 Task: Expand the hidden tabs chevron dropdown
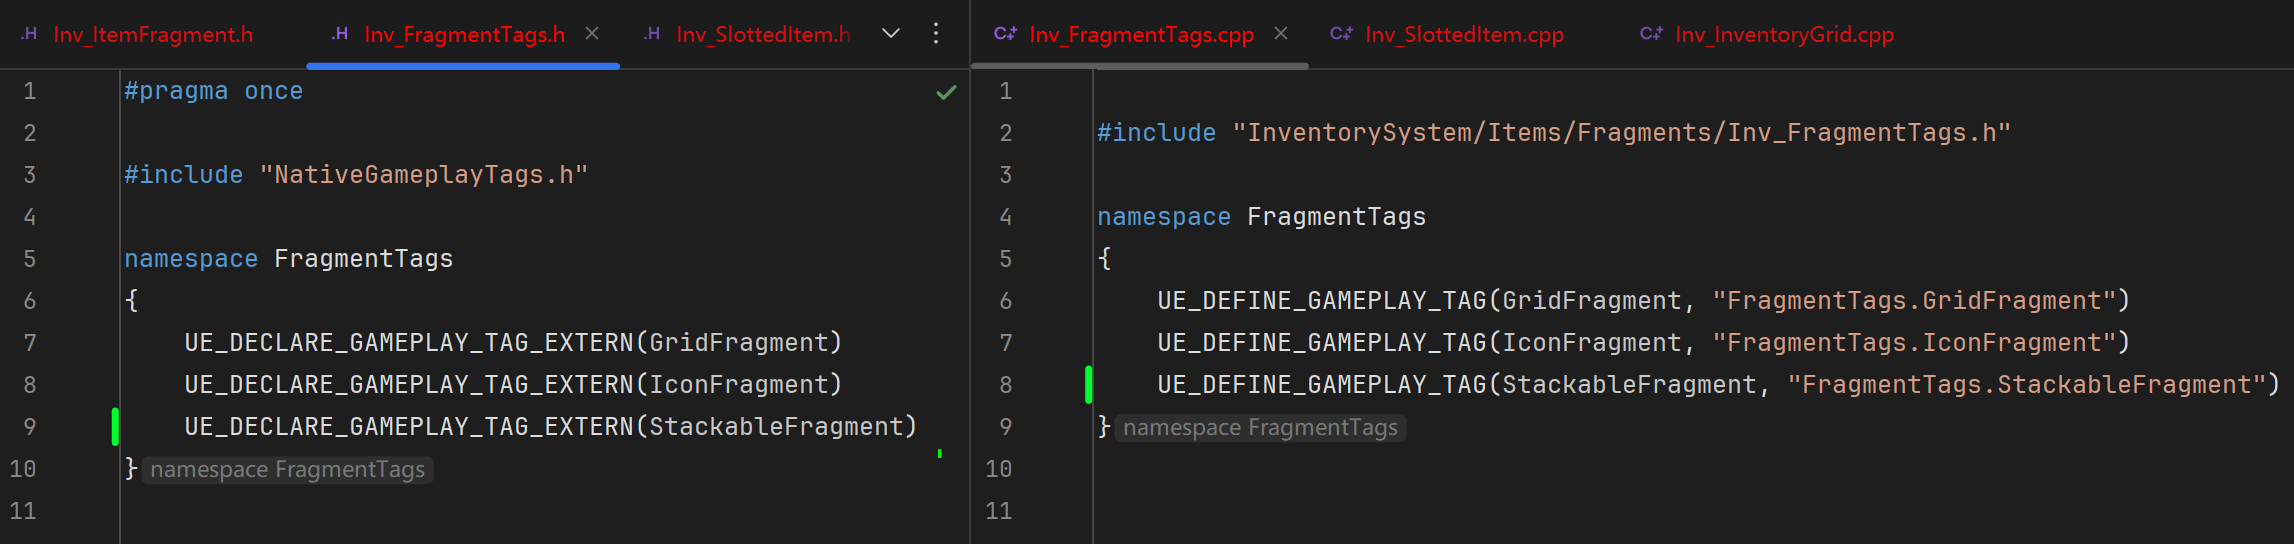(891, 33)
